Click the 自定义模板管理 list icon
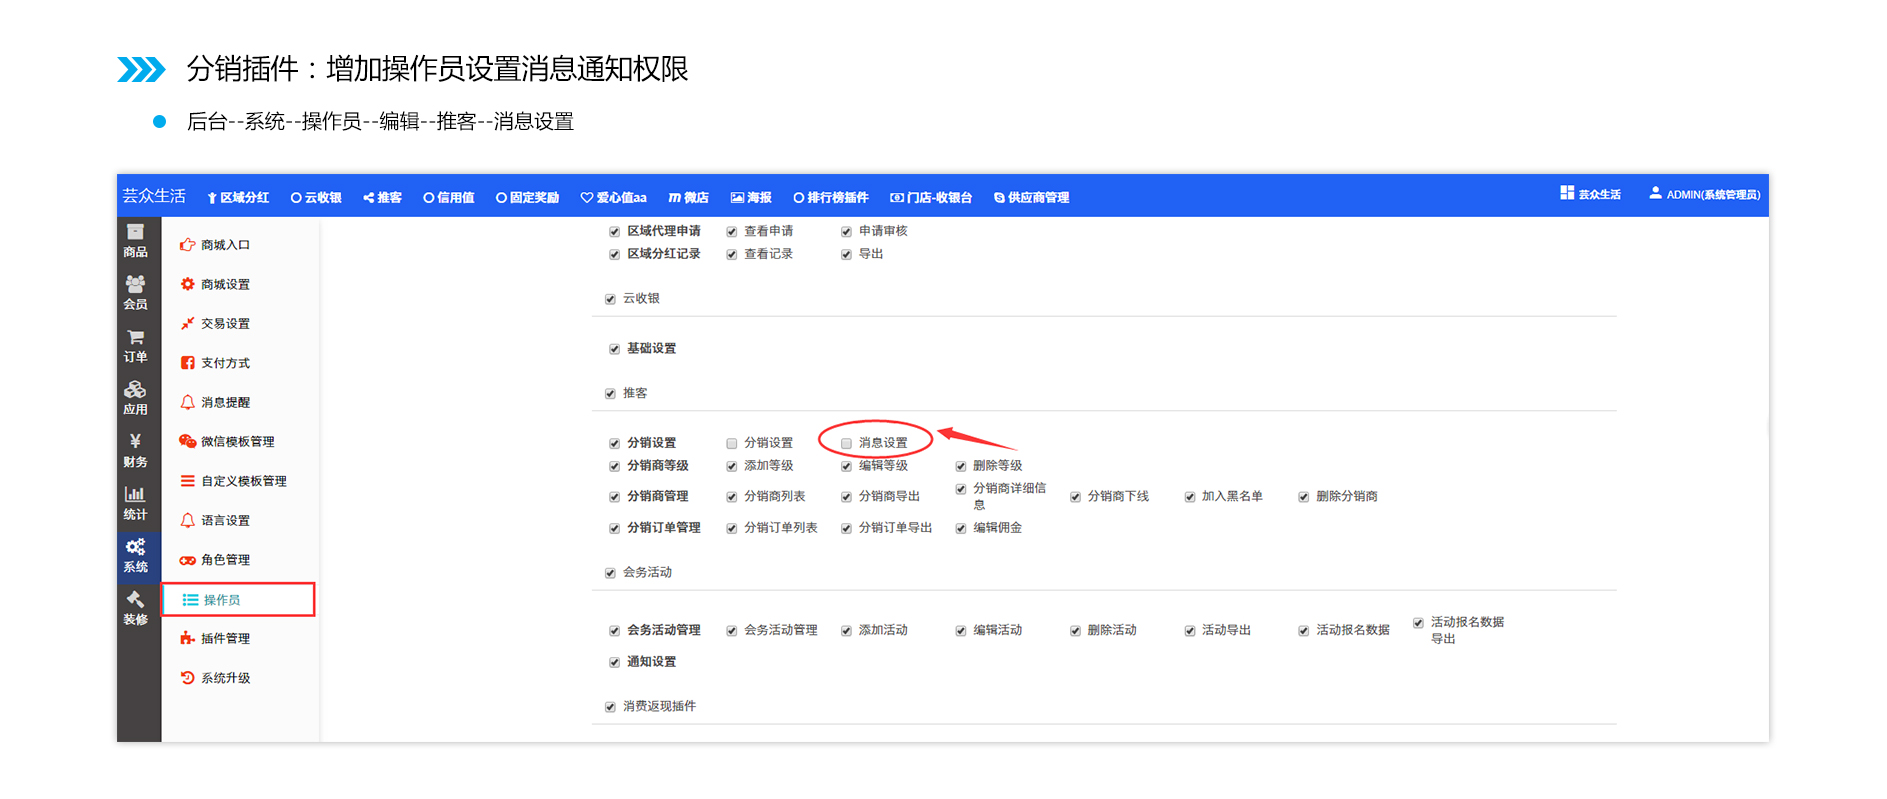 pyautogui.click(x=187, y=481)
